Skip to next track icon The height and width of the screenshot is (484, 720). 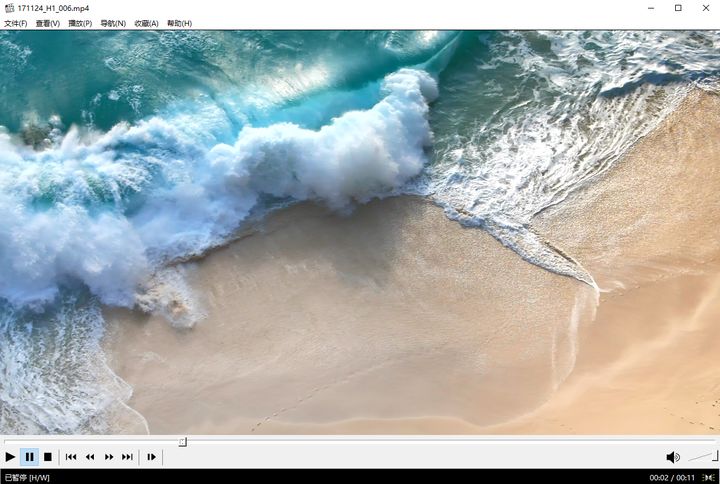point(127,457)
